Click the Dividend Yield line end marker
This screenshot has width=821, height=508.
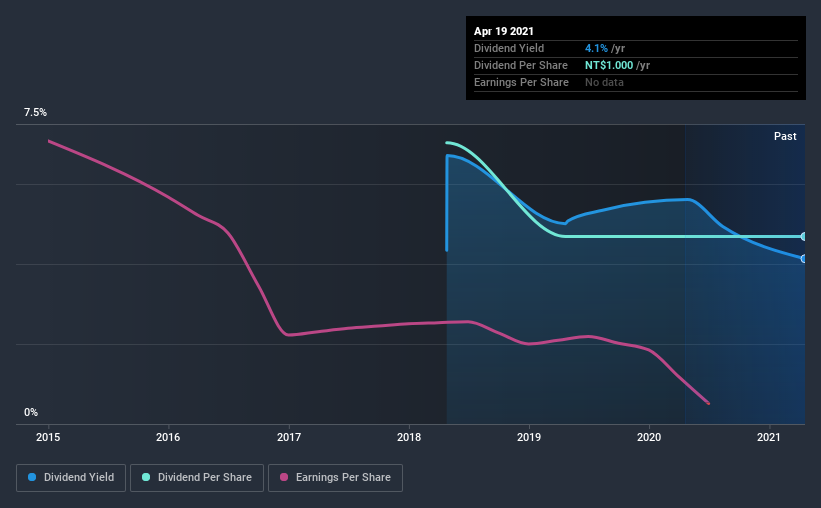coord(803,259)
